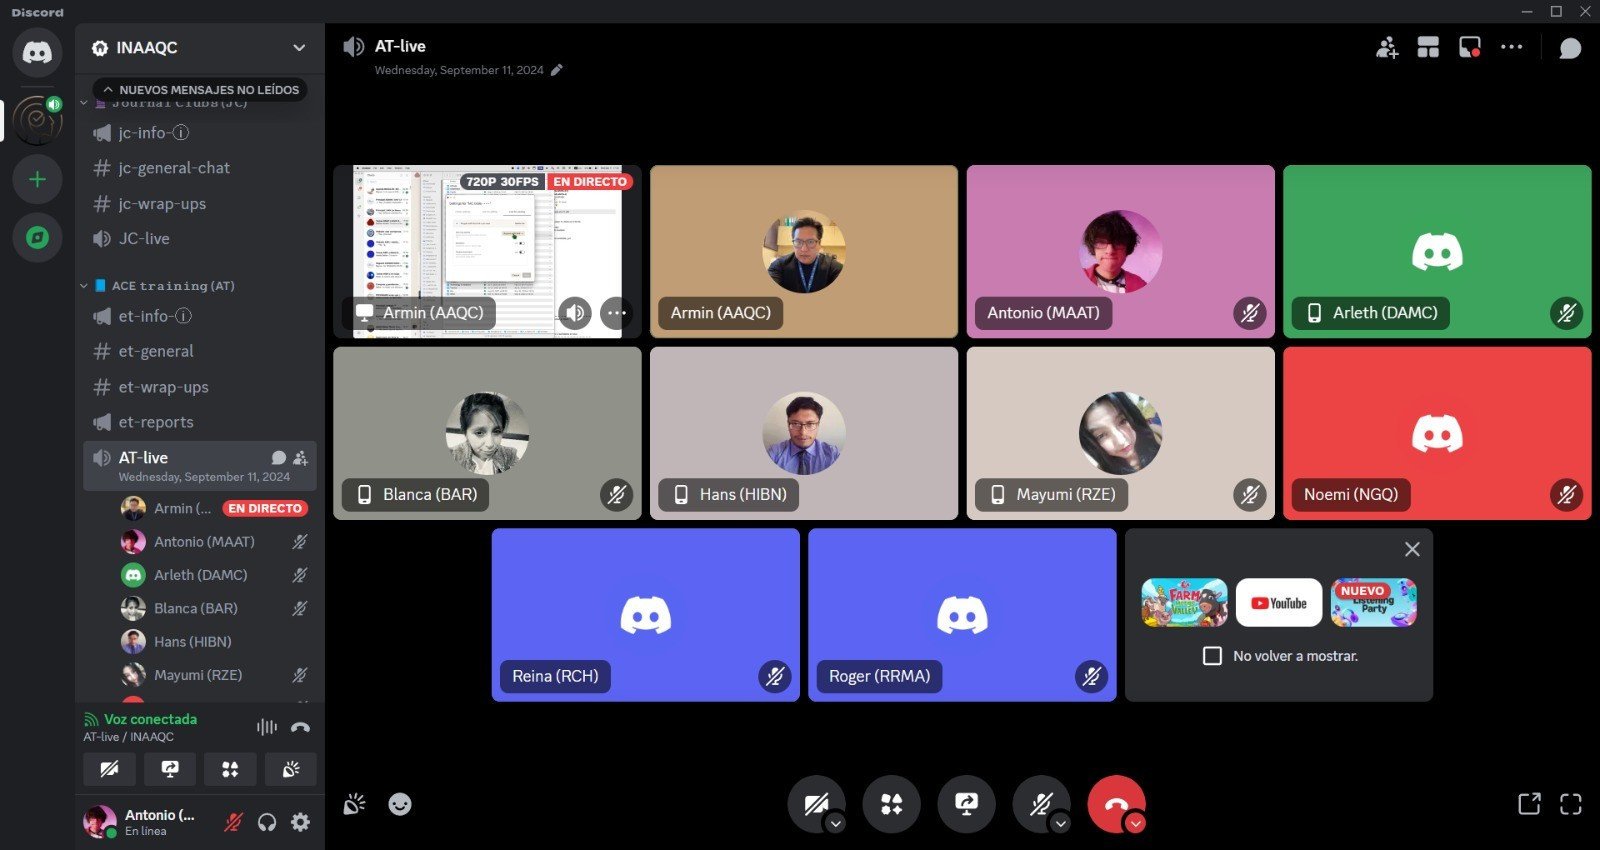Open the jc-general-chat channel
1600x850 pixels.
[x=174, y=168]
